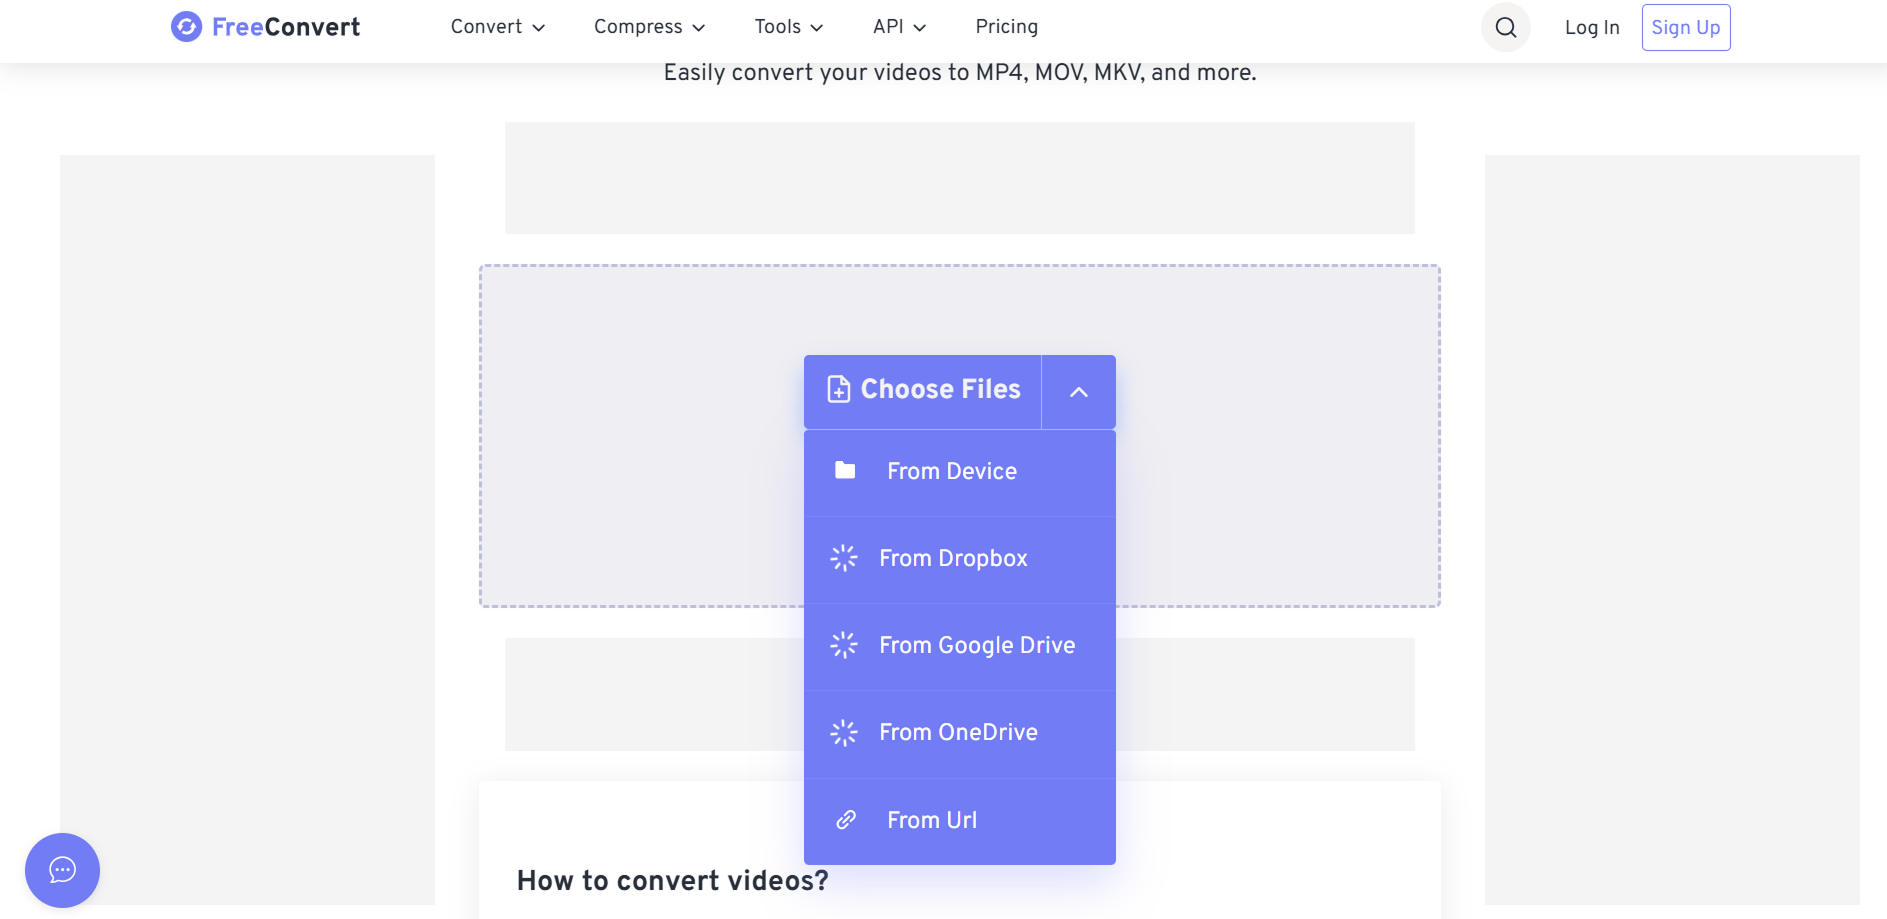Select From OneDrive menu option
This screenshot has height=919, width=1887.
click(x=958, y=733)
